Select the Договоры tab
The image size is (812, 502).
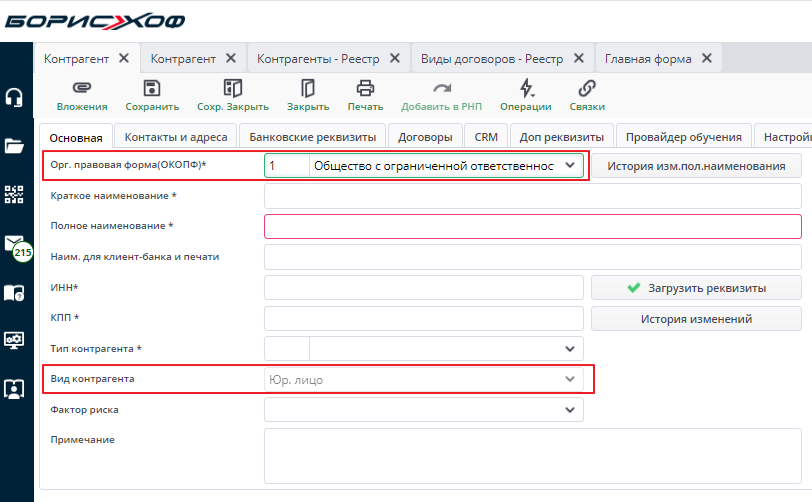[425, 137]
